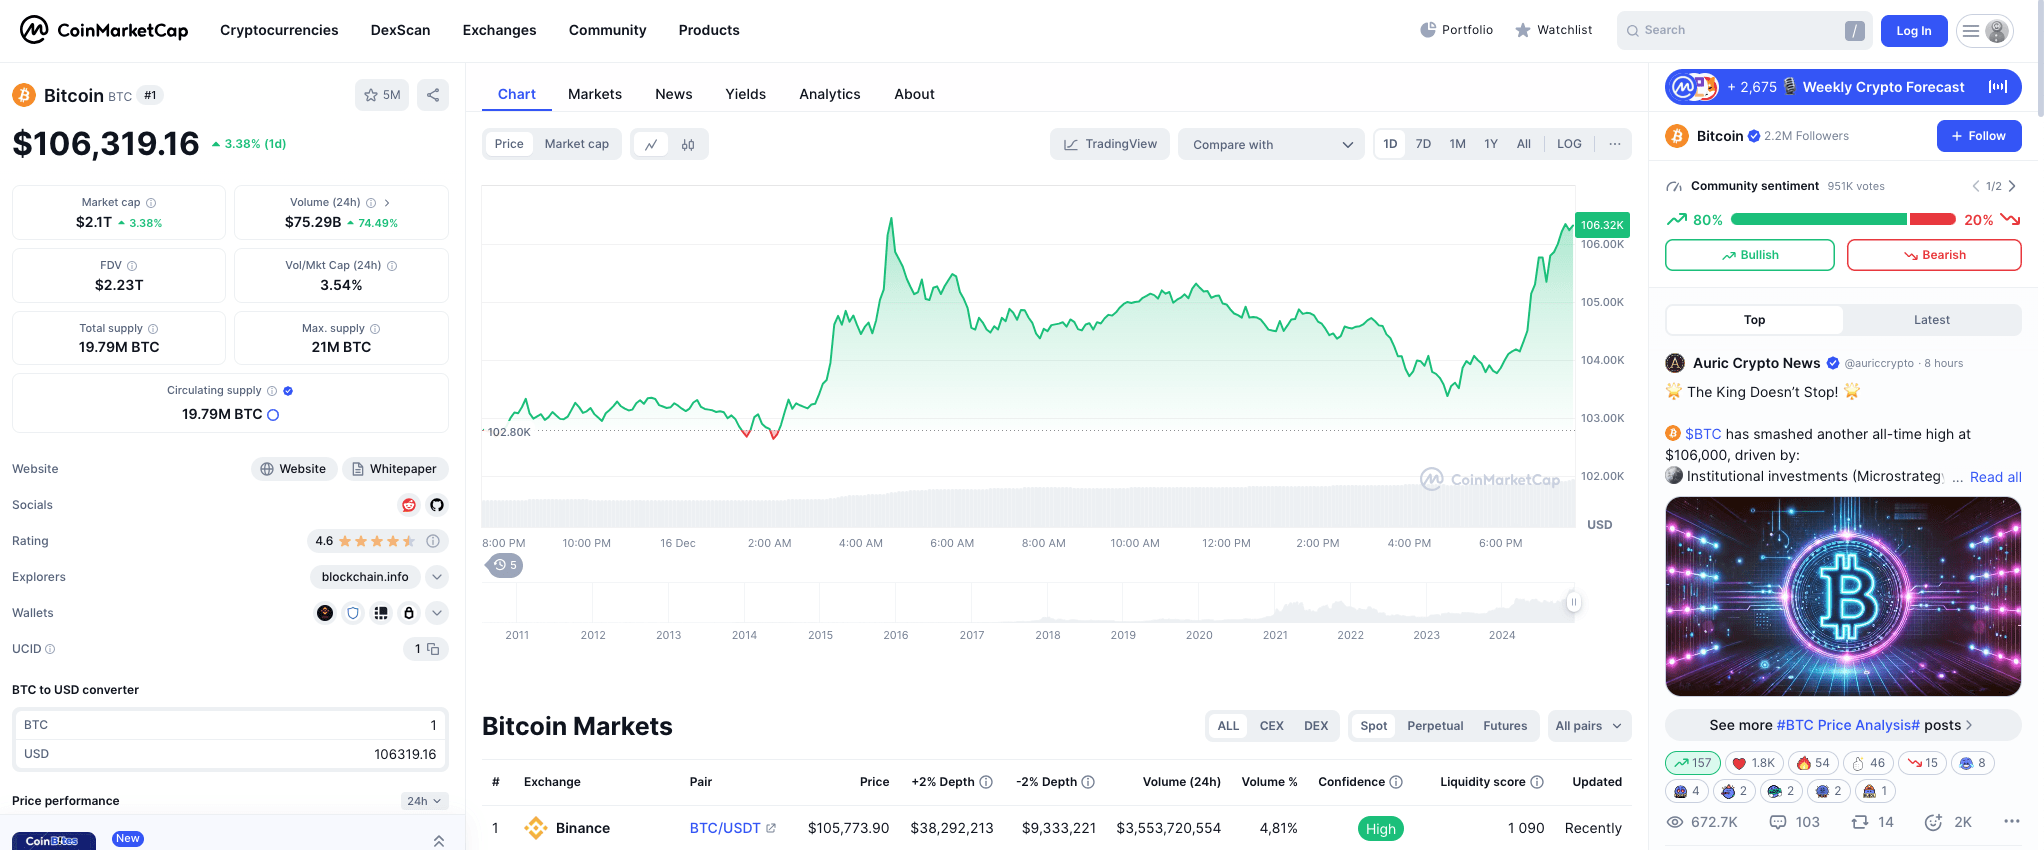The image size is (2044, 850).
Task: Open chart more options ellipsis
Action: 1614,144
